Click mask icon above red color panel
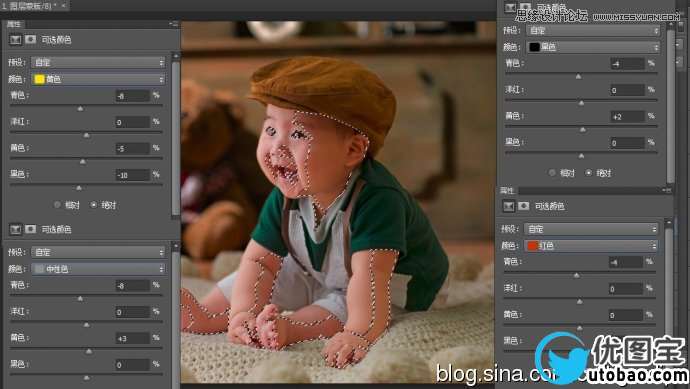The height and width of the screenshot is (389, 690). click(x=524, y=206)
